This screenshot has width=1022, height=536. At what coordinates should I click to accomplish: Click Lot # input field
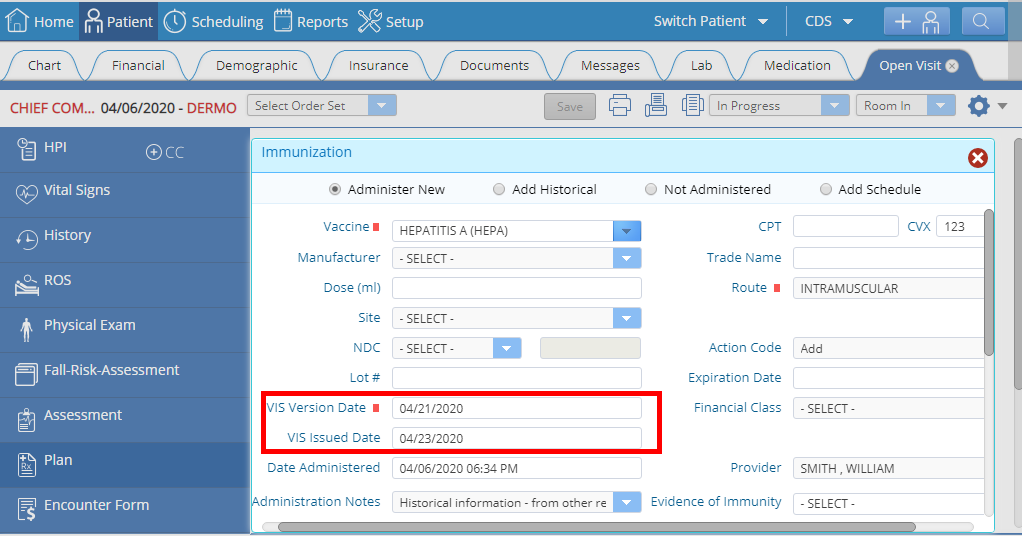point(516,378)
